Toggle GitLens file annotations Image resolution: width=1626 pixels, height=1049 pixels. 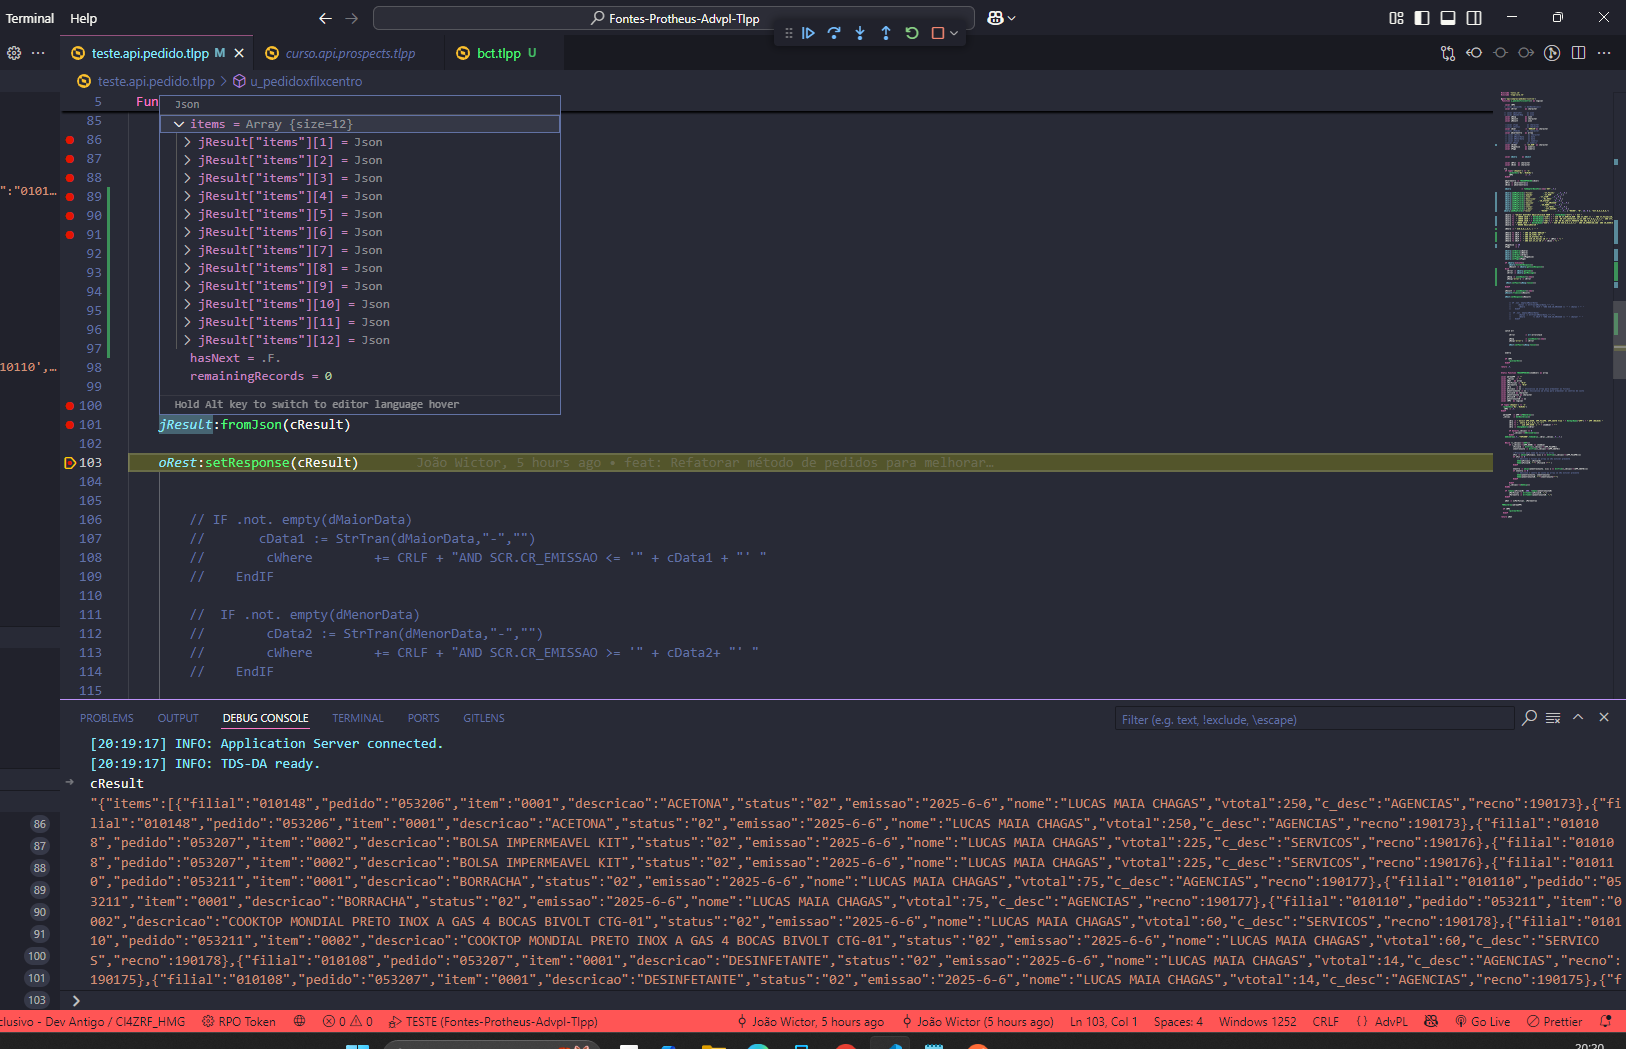1552,53
